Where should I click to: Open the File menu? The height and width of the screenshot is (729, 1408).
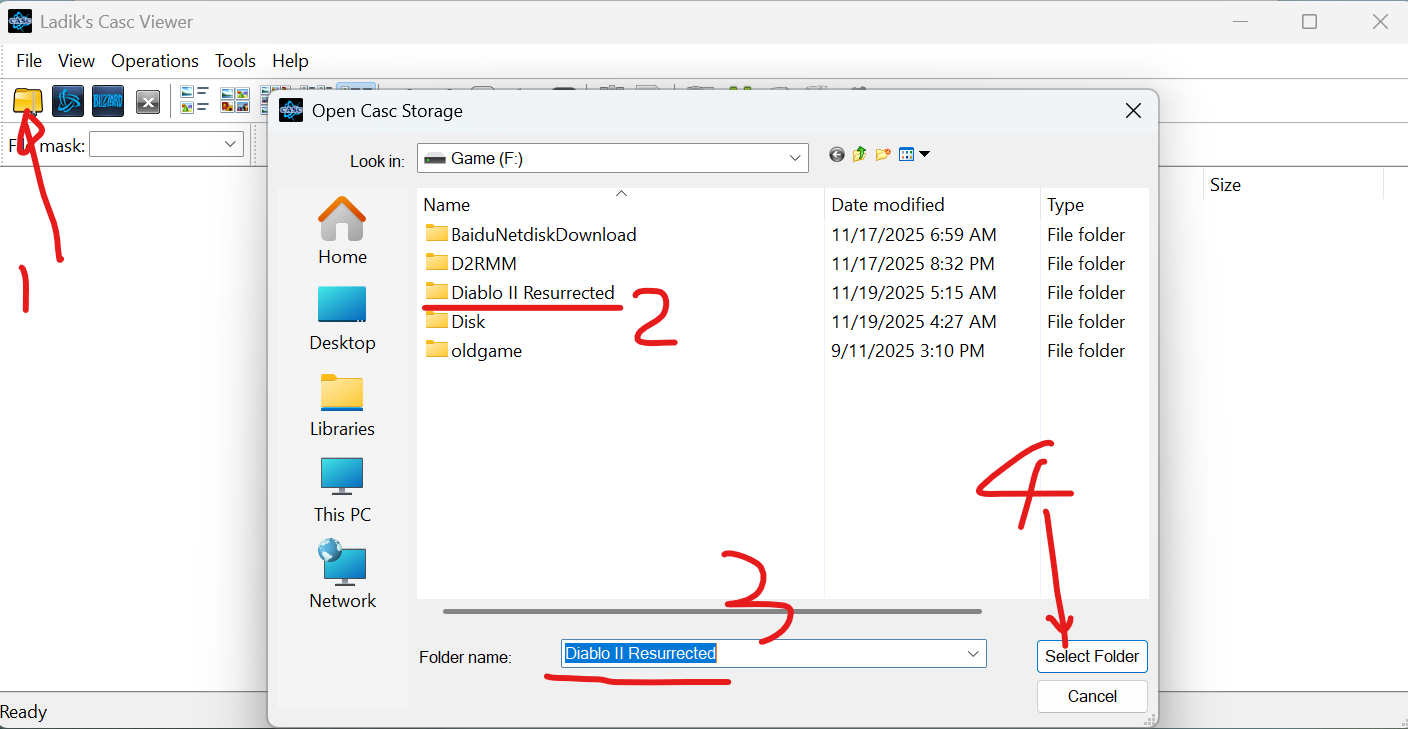[x=29, y=61]
